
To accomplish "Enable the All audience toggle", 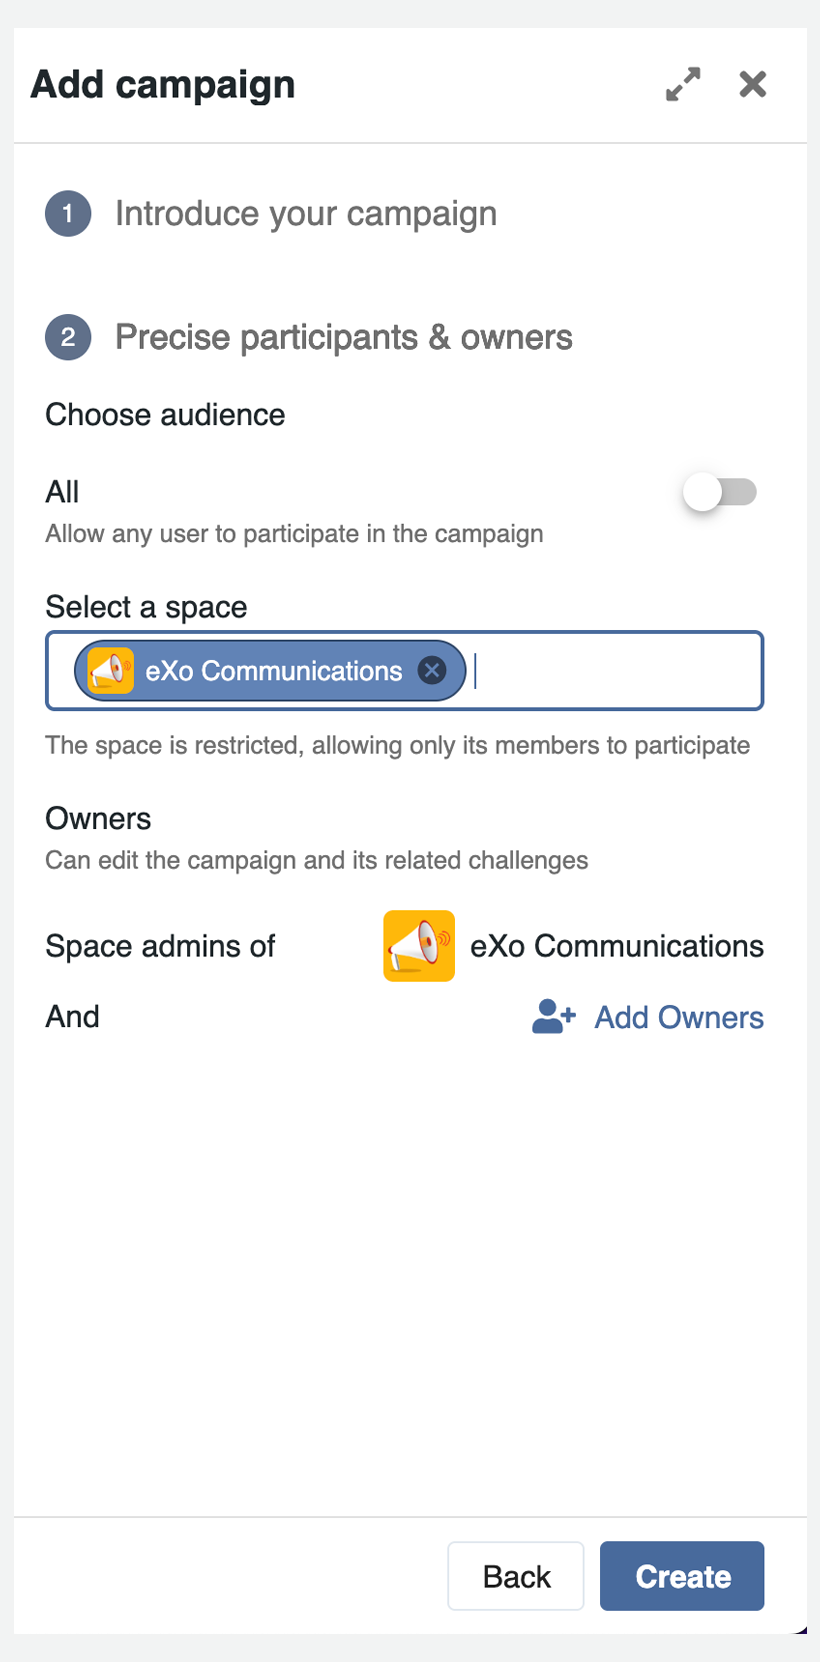I will coord(719,492).
